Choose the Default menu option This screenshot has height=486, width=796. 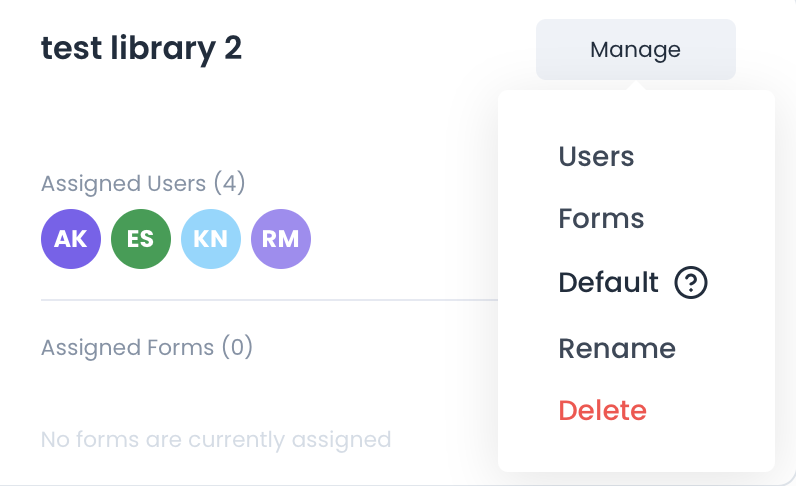(x=608, y=283)
